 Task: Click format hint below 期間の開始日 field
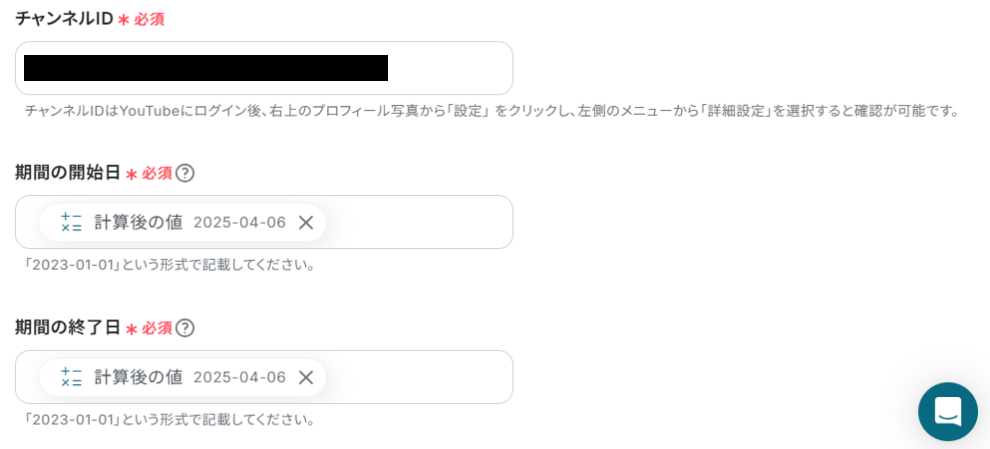click(x=170, y=265)
